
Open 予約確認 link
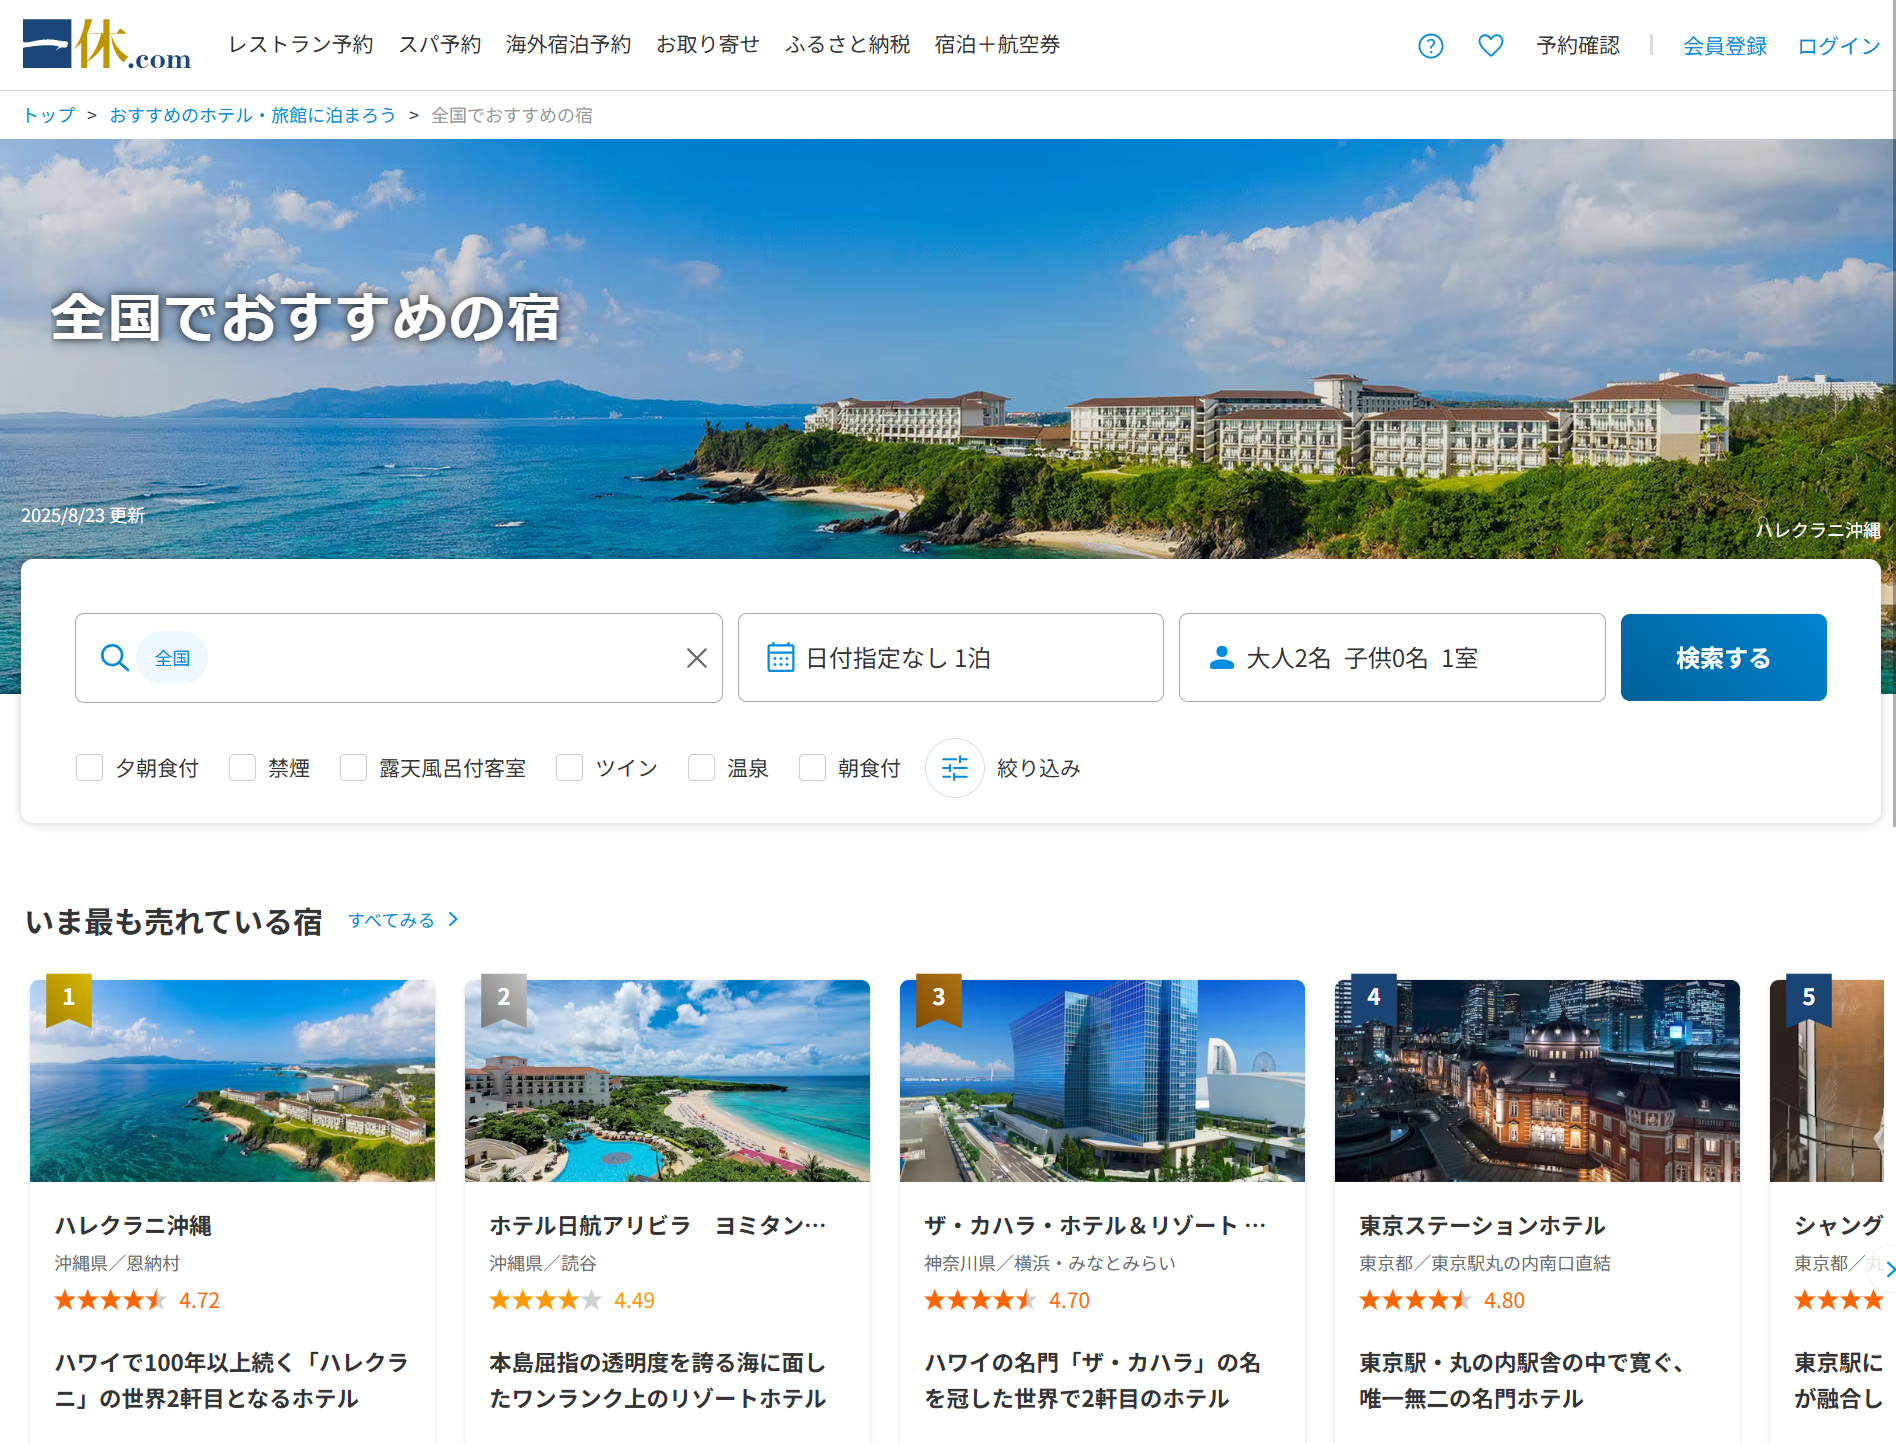click(x=1578, y=46)
